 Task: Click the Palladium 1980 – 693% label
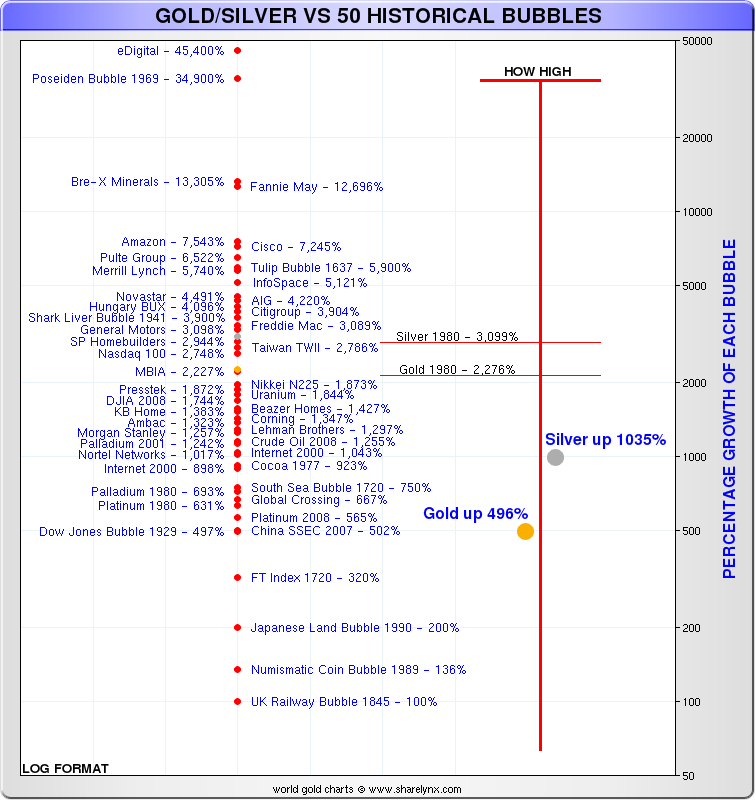(x=158, y=492)
